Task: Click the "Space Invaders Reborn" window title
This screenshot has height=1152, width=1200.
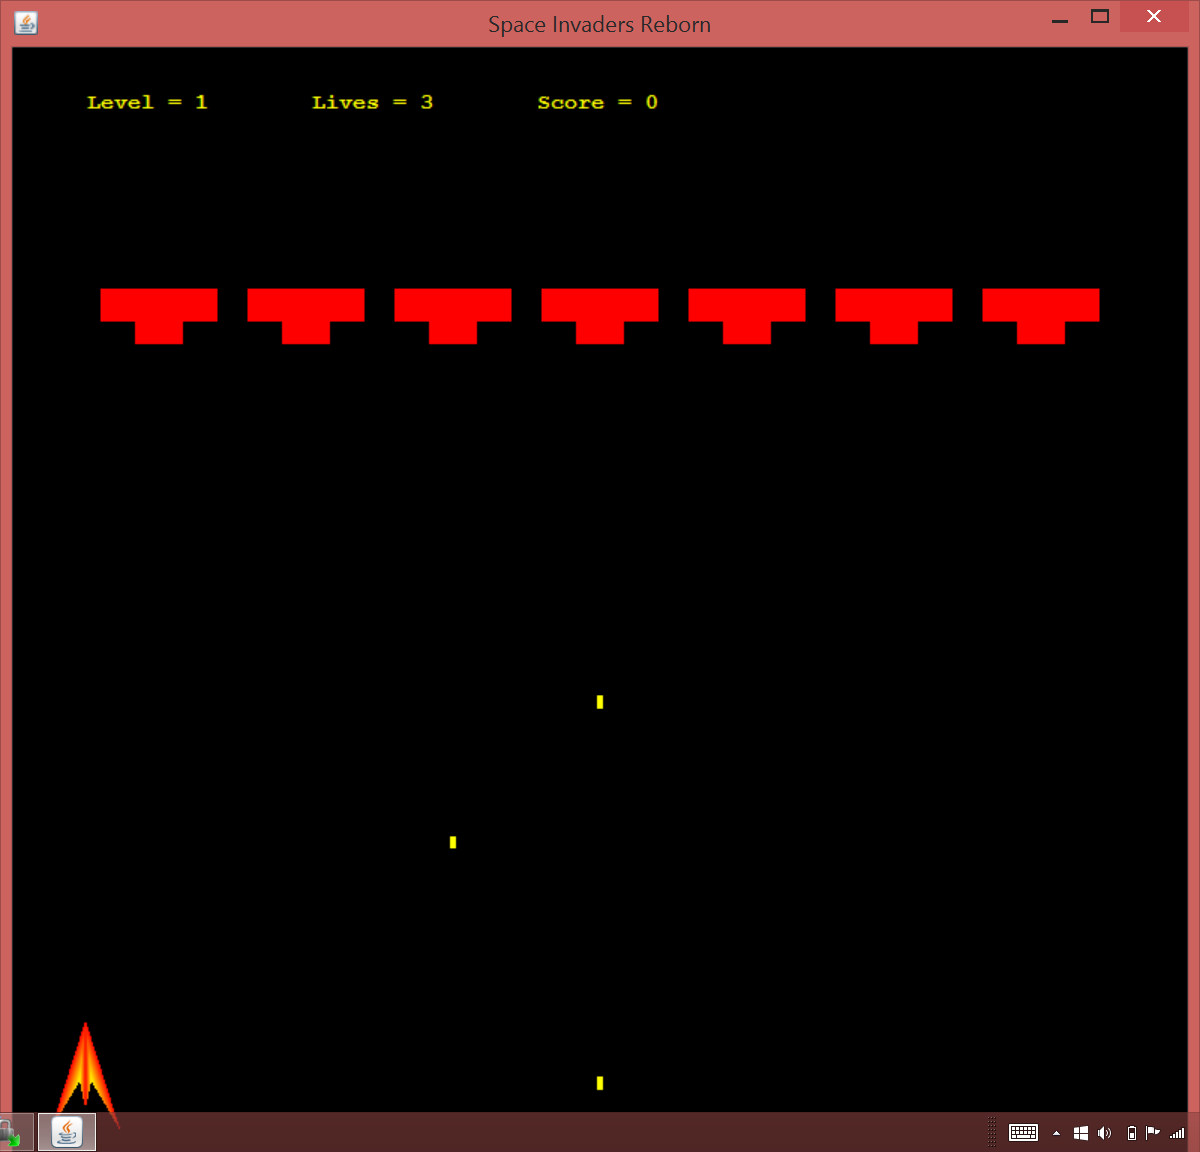Action: [x=599, y=24]
